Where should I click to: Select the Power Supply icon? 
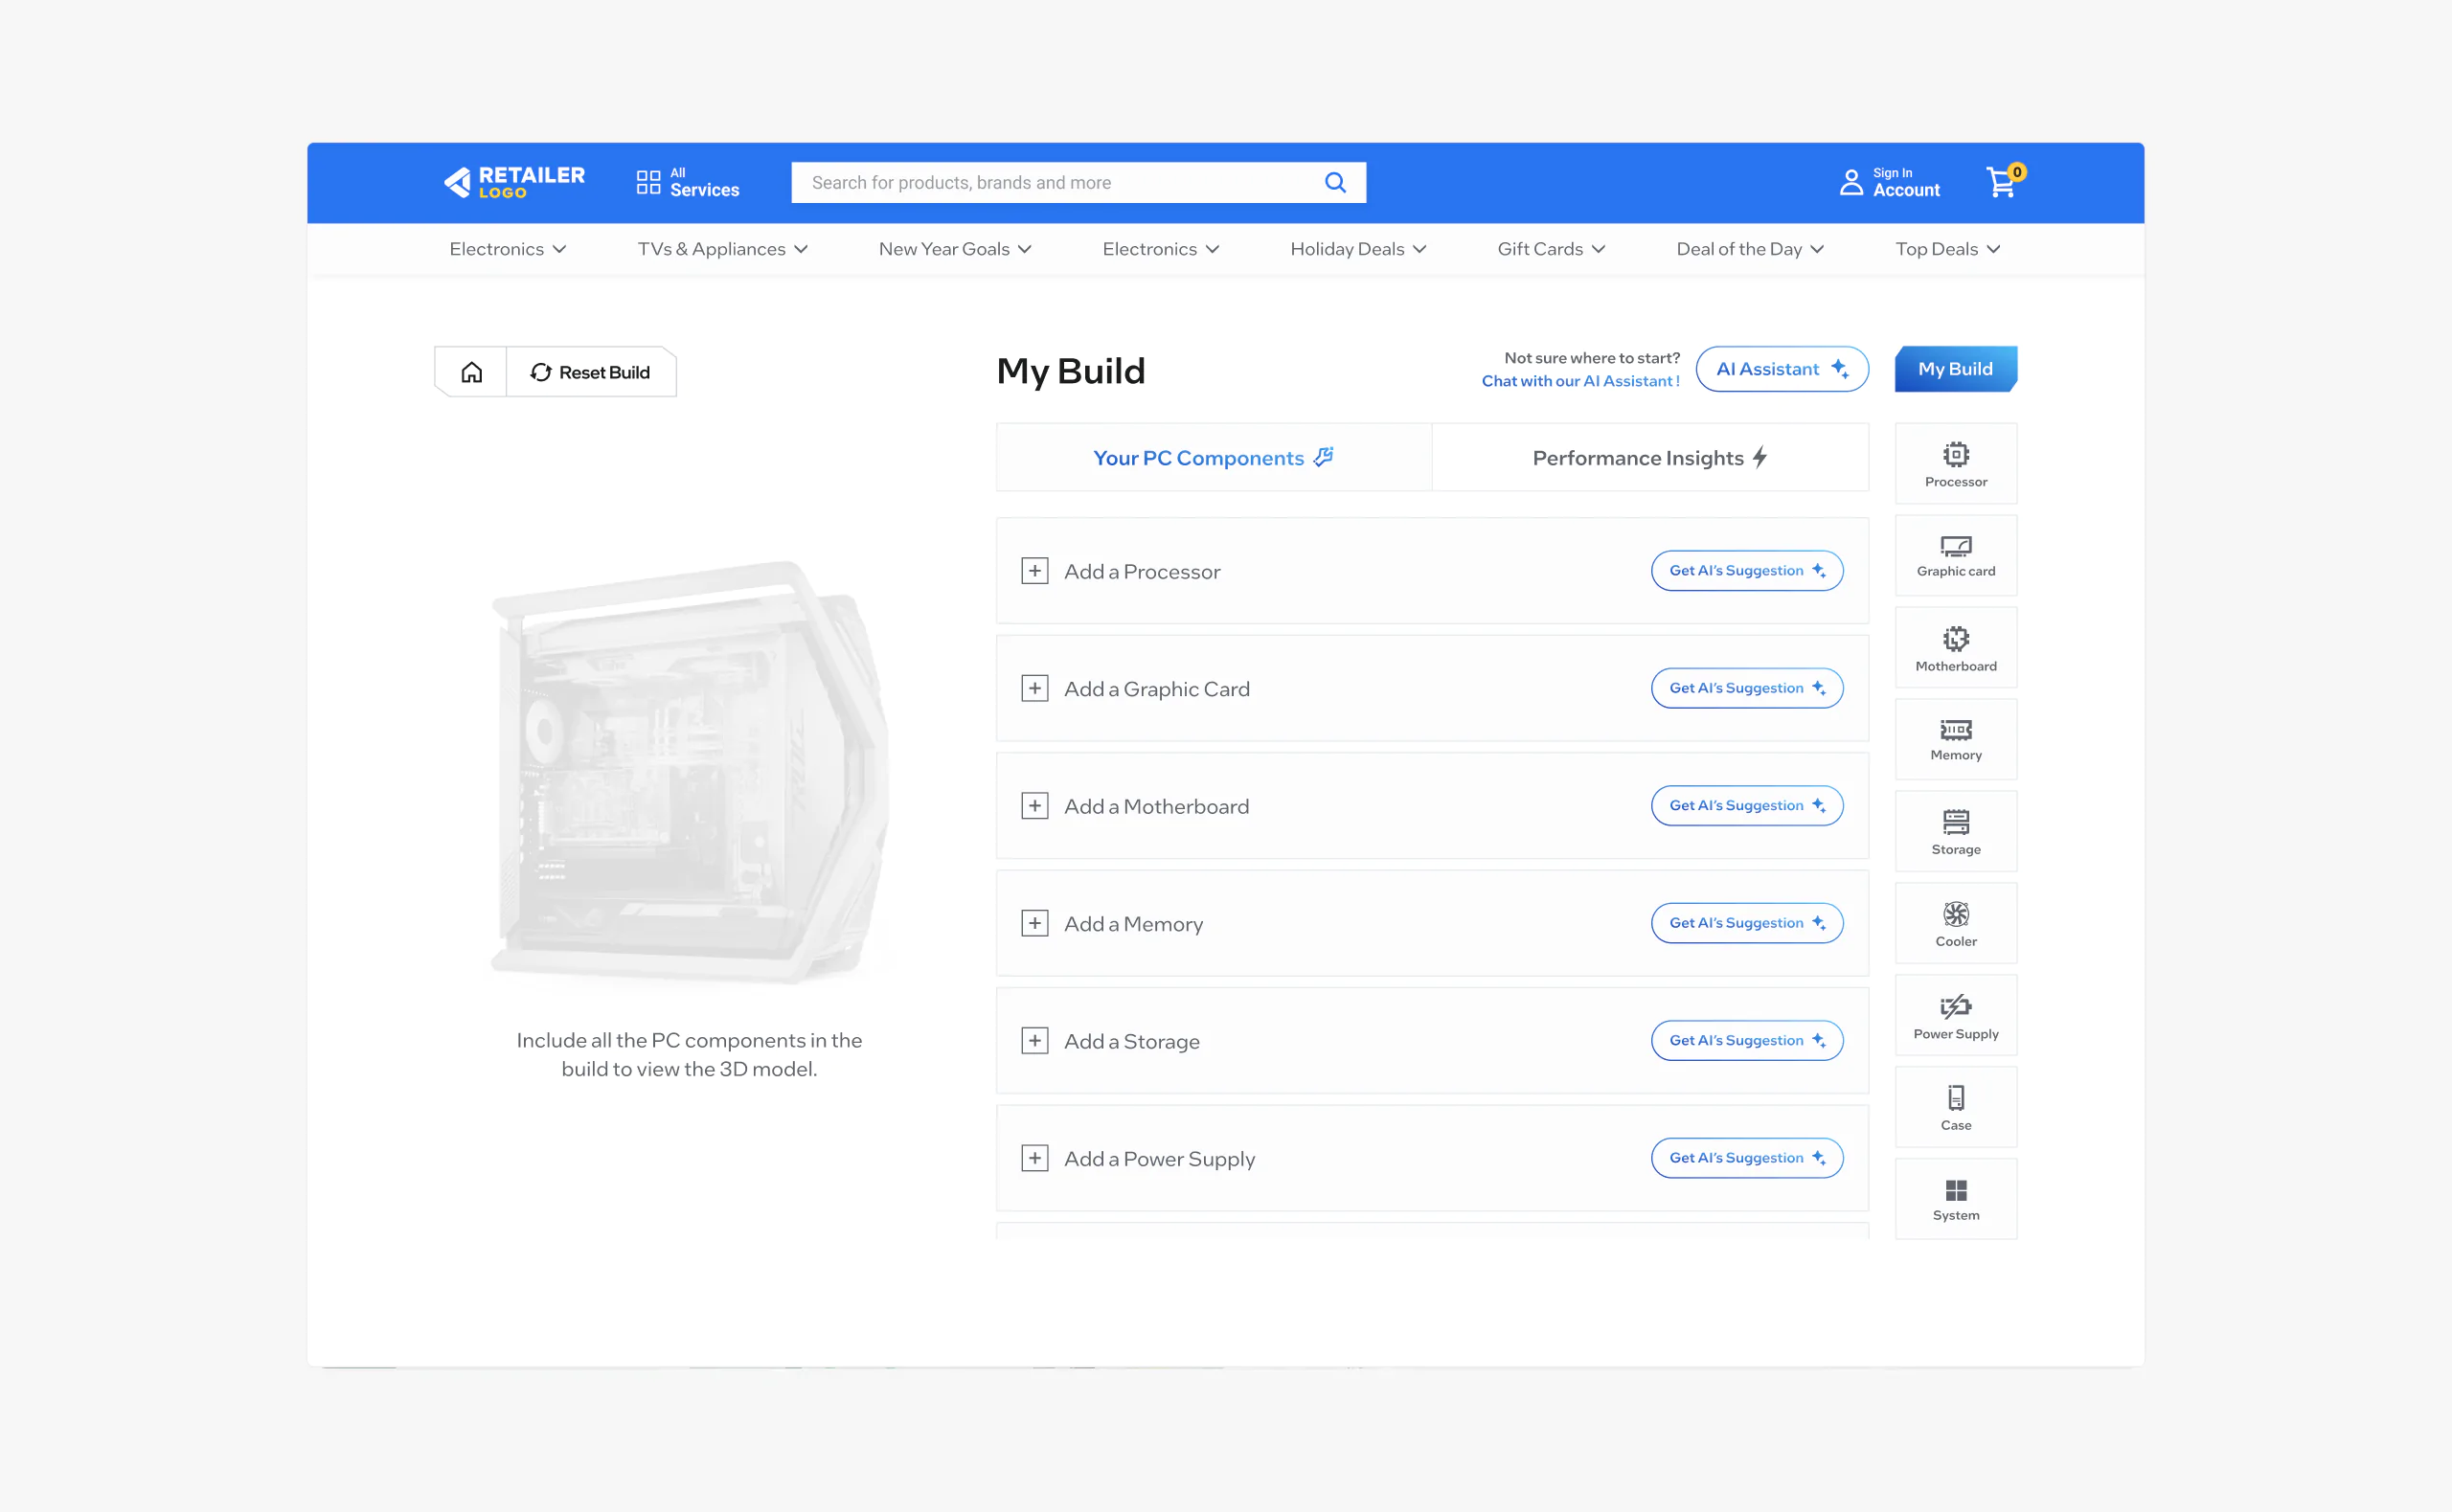tap(1955, 1015)
